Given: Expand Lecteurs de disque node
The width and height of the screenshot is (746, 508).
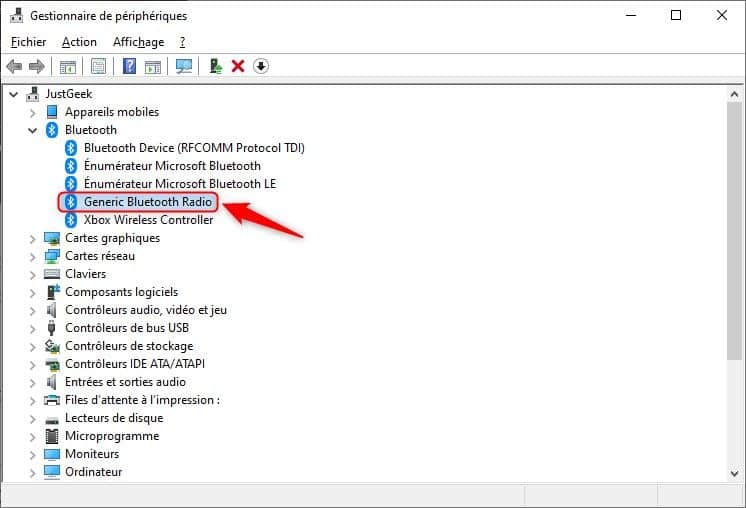Looking at the screenshot, I should tap(32, 419).
